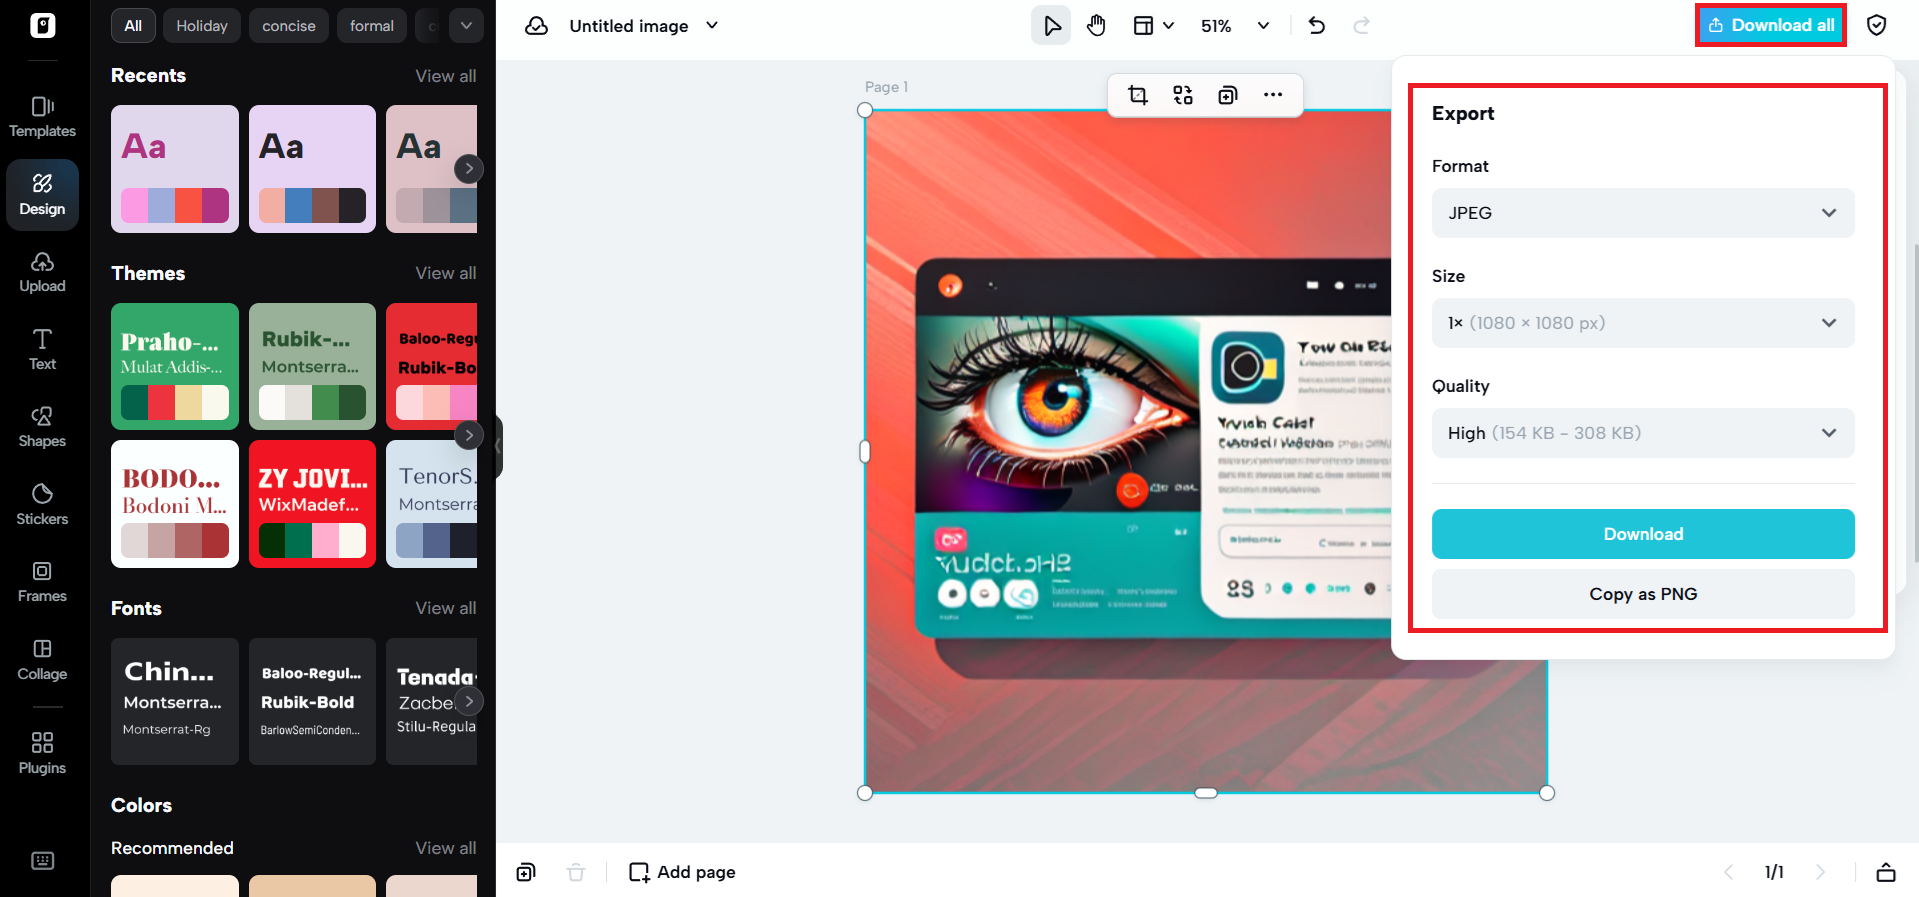Click the CapCut home logo
Screen dimensions: 1919x897
click(x=42, y=25)
